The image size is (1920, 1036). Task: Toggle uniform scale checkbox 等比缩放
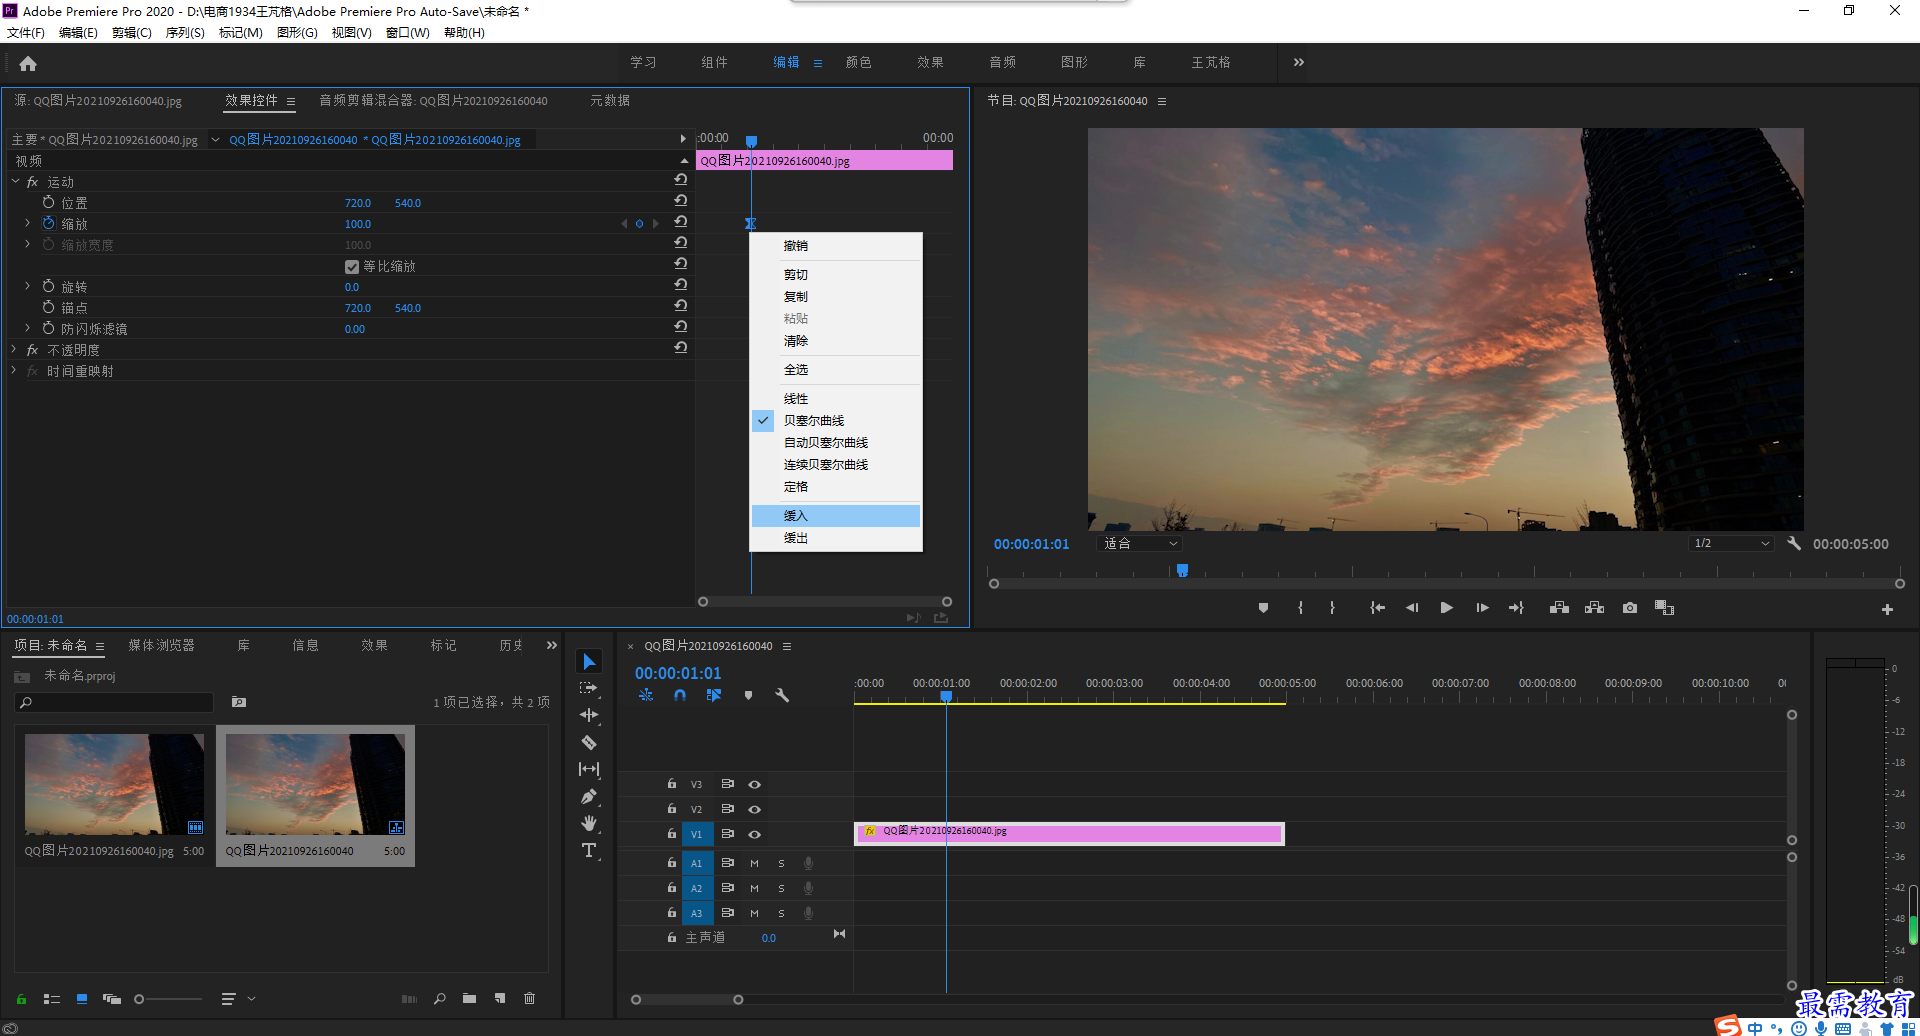[352, 267]
